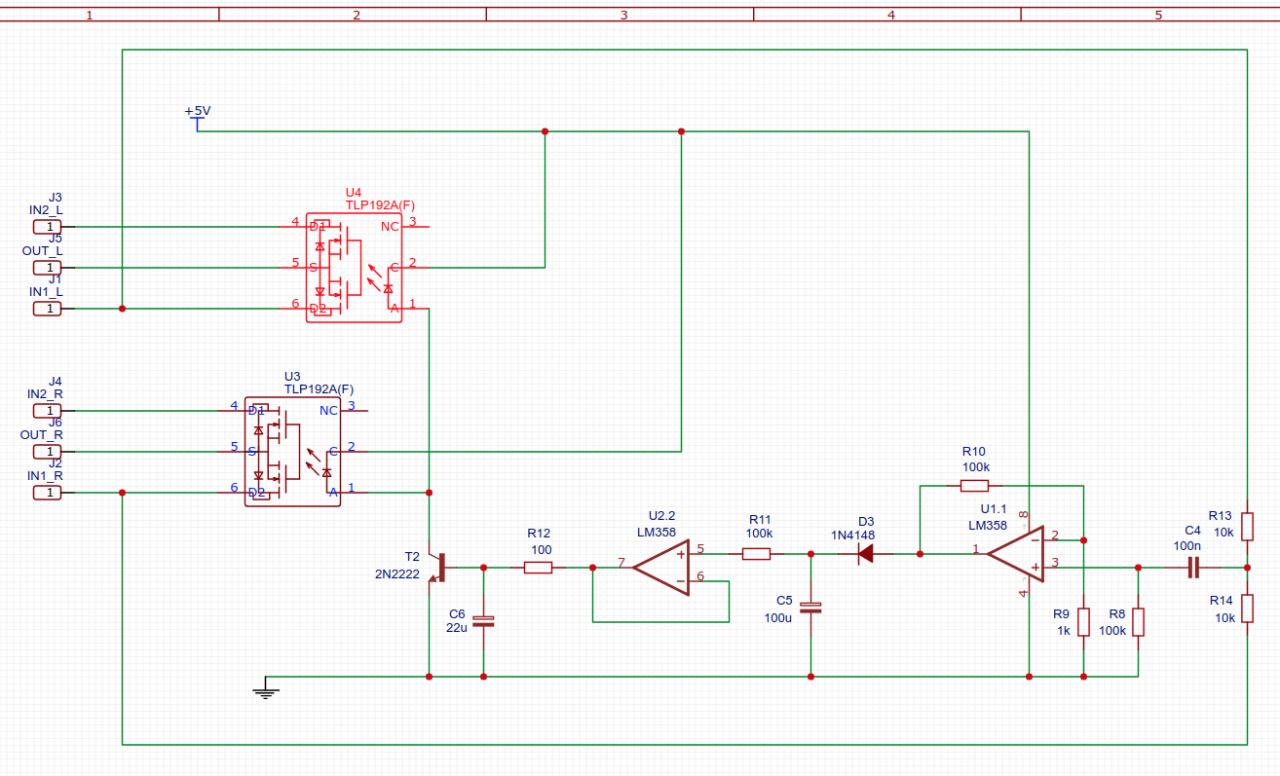The image size is (1280, 776).
Task: Select the 1N4148 value label
Action: pyautogui.click(x=852, y=535)
